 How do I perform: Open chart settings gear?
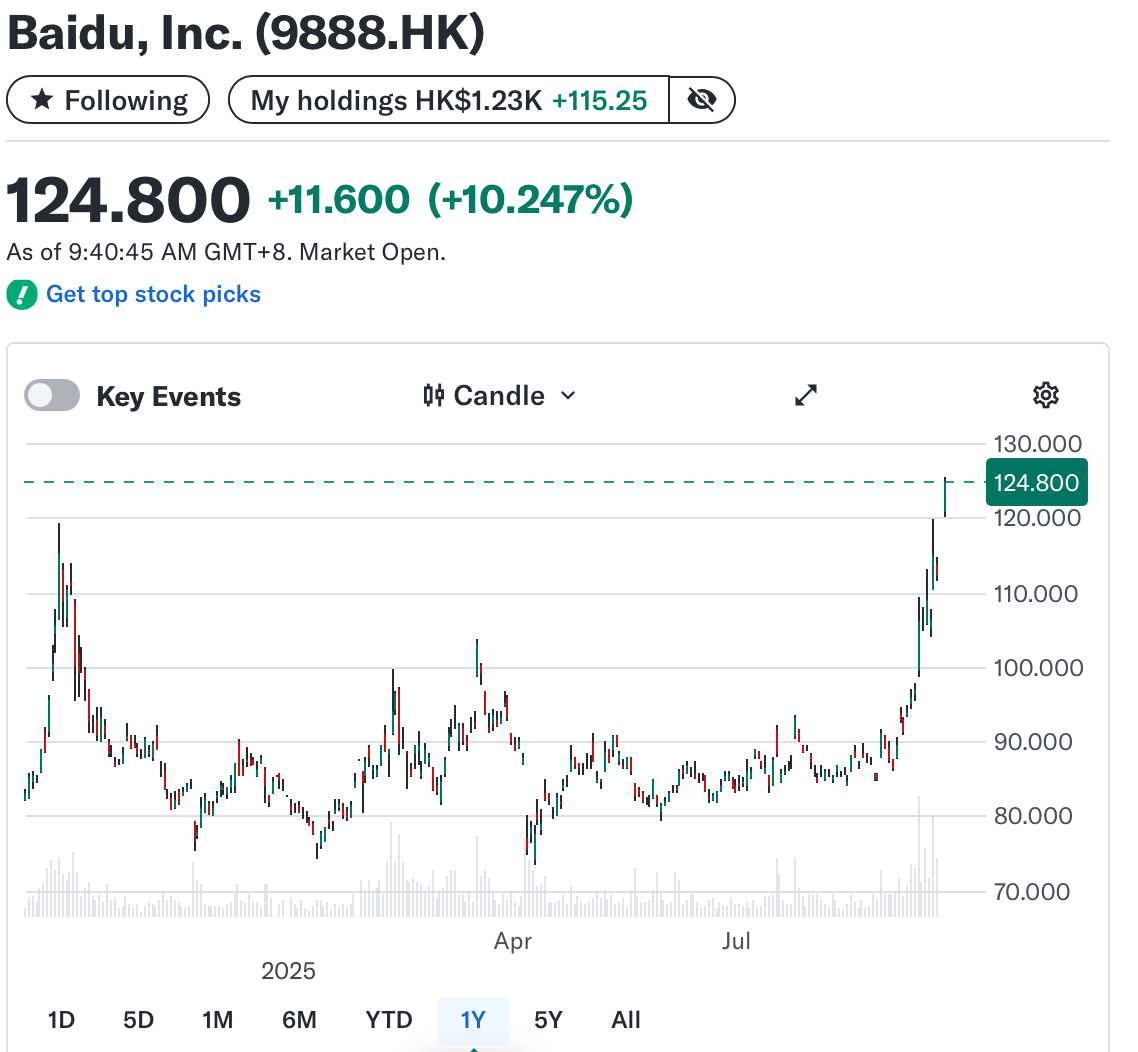[1045, 395]
